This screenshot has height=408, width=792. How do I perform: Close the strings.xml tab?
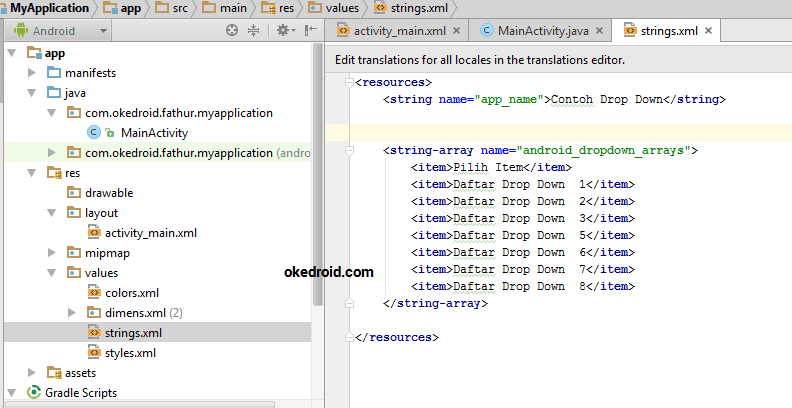tap(709, 31)
